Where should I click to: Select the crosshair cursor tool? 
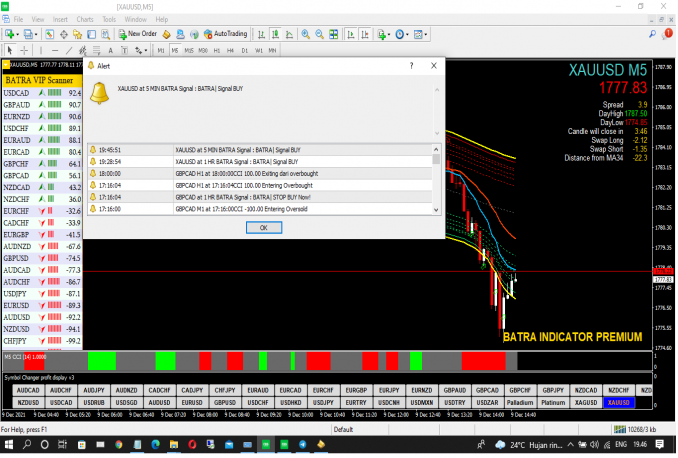26,49
